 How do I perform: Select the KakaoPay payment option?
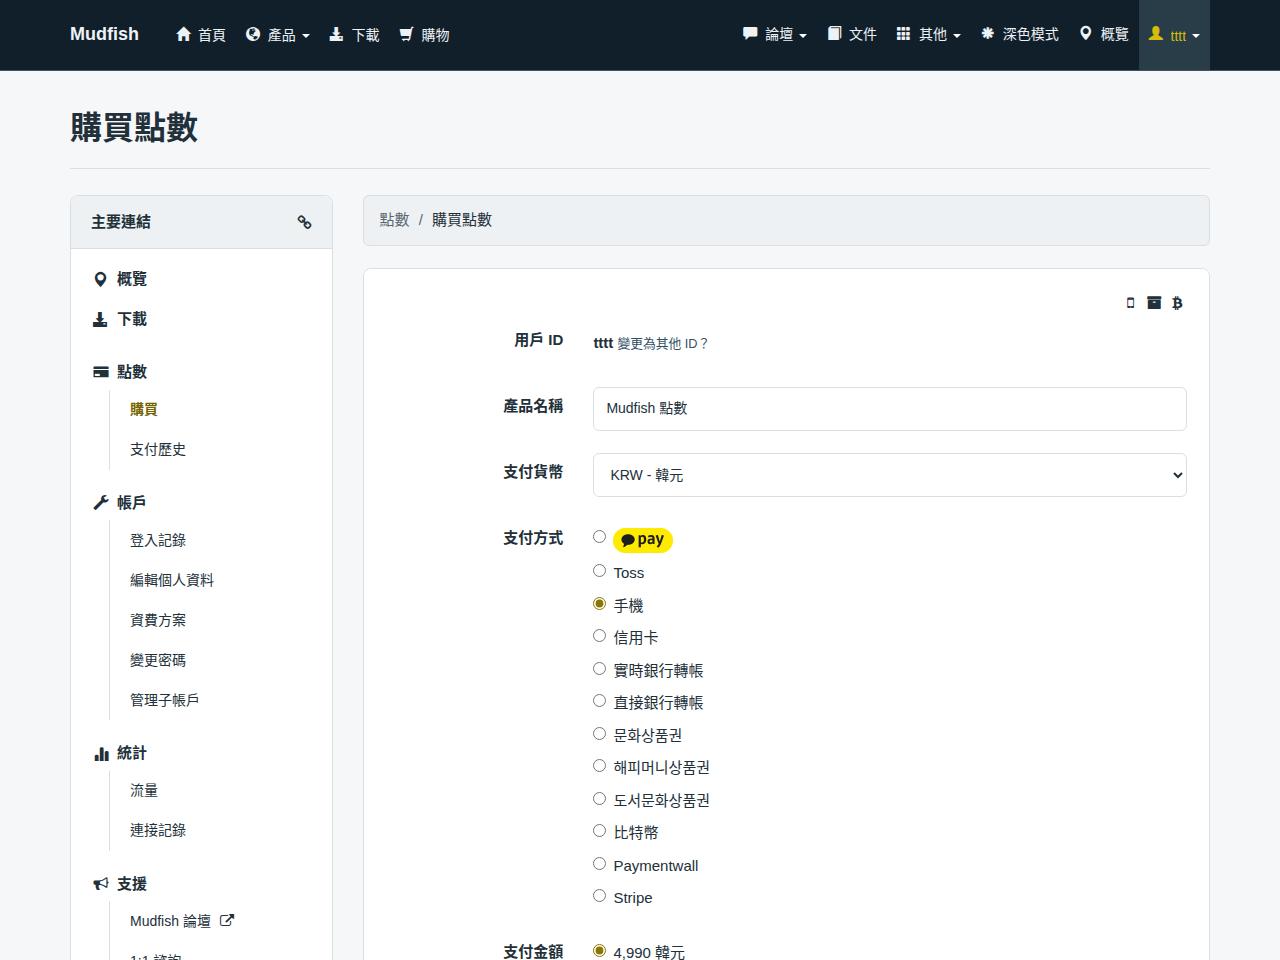[599, 537]
